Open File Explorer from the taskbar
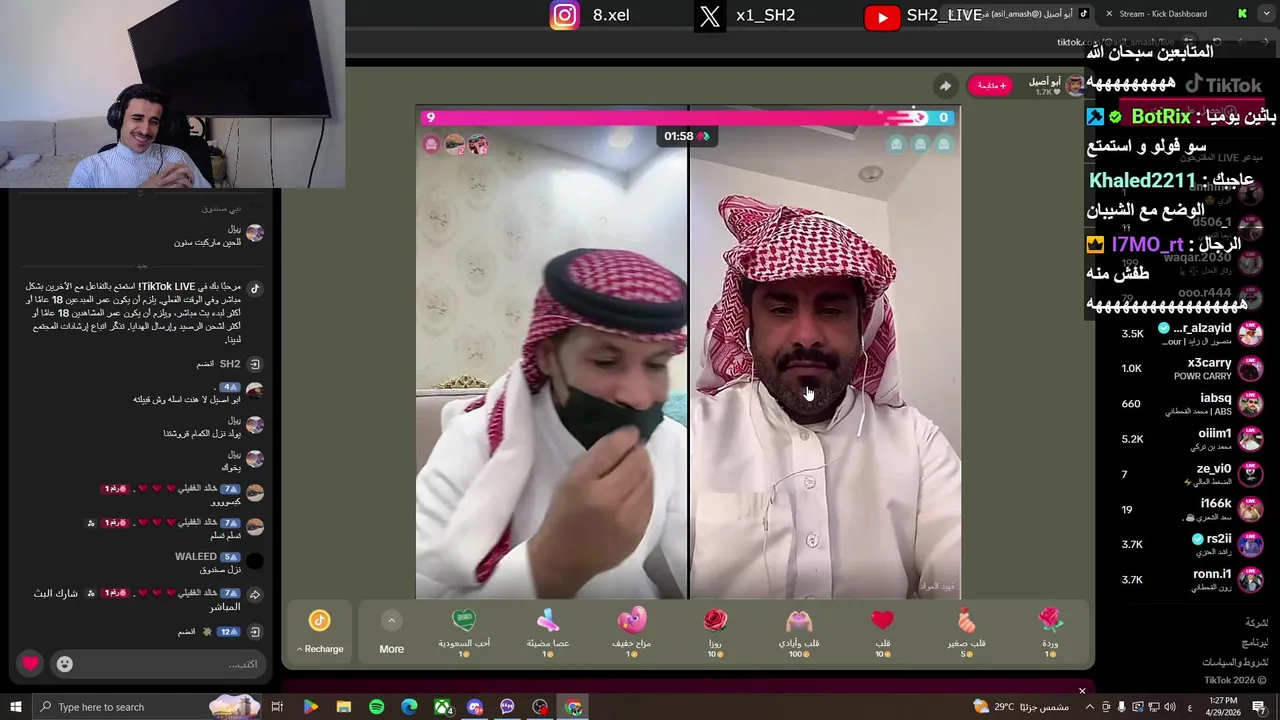 click(x=343, y=707)
